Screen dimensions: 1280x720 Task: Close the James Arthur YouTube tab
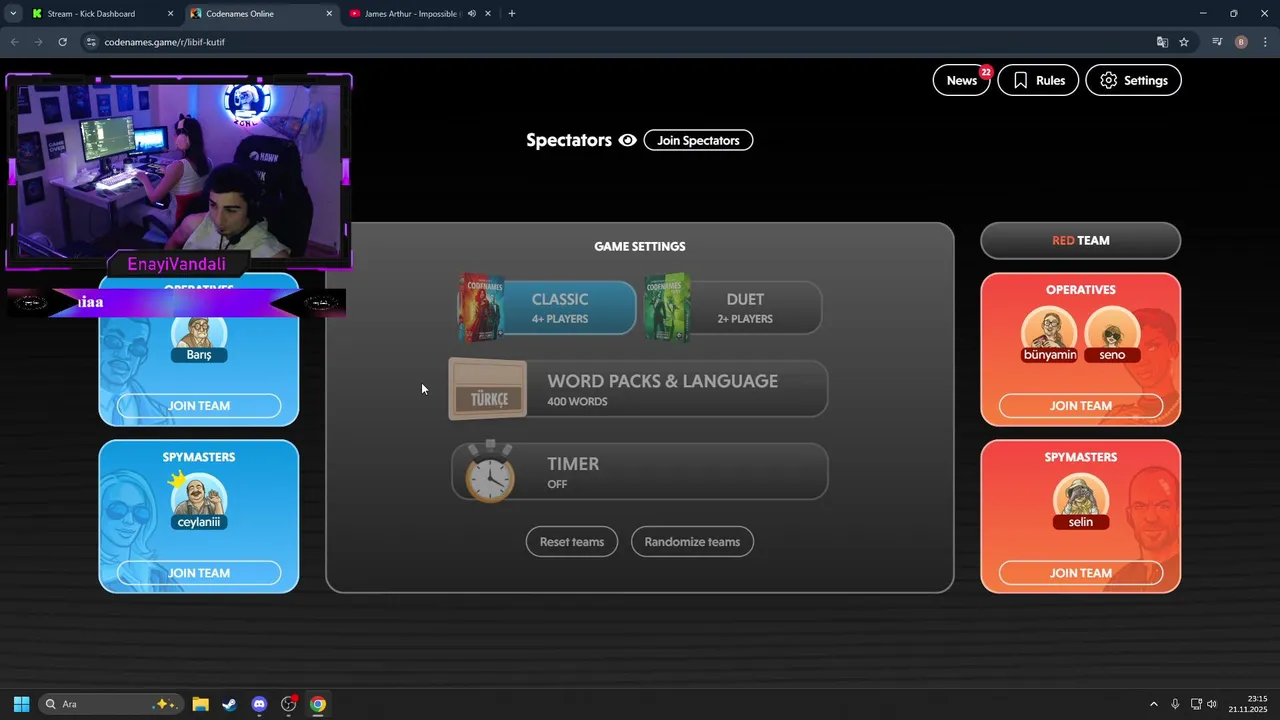pos(488,14)
